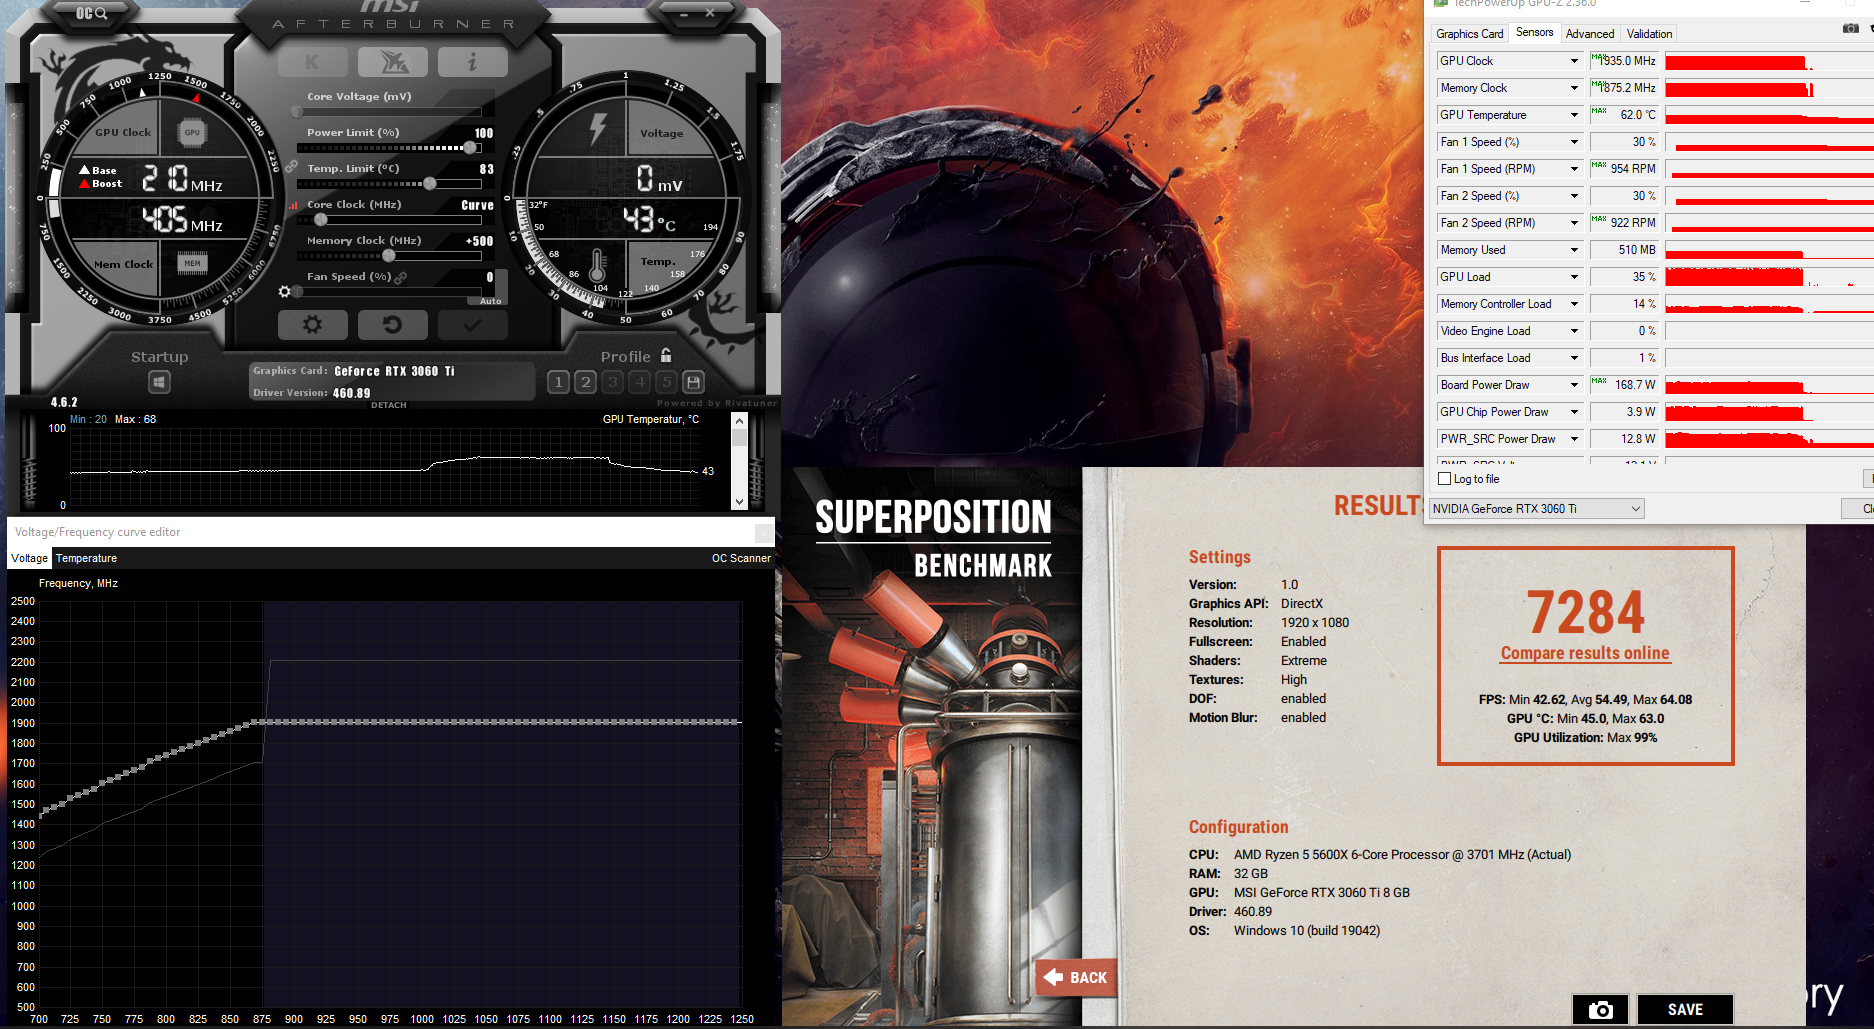Image resolution: width=1874 pixels, height=1029 pixels.
Task: Open NVIDIA GeForce RTX 3060 Ti device dropdown
Action: [1537, 509]
